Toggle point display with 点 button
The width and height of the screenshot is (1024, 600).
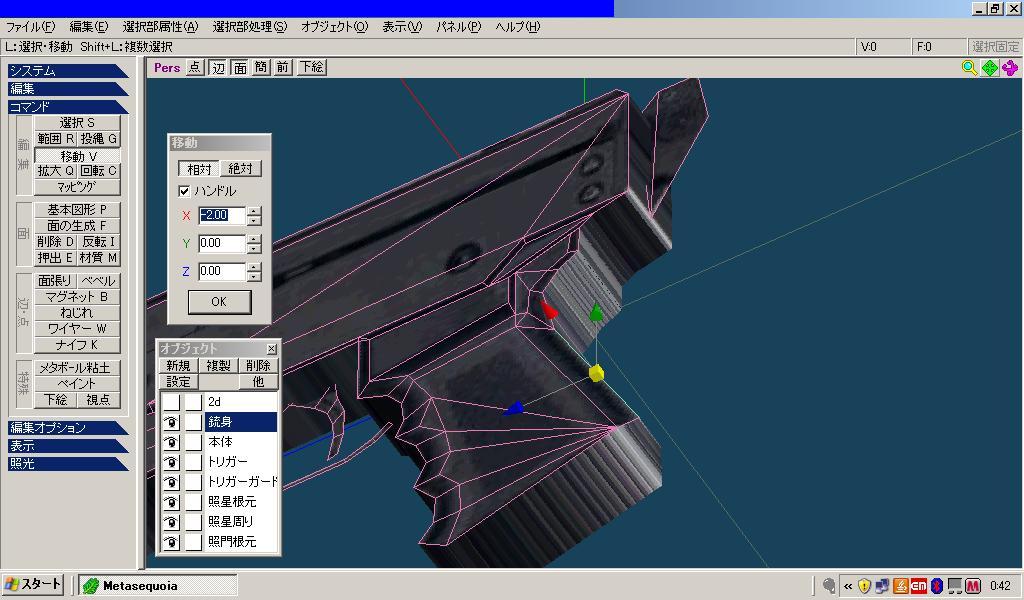pos(195,68)
